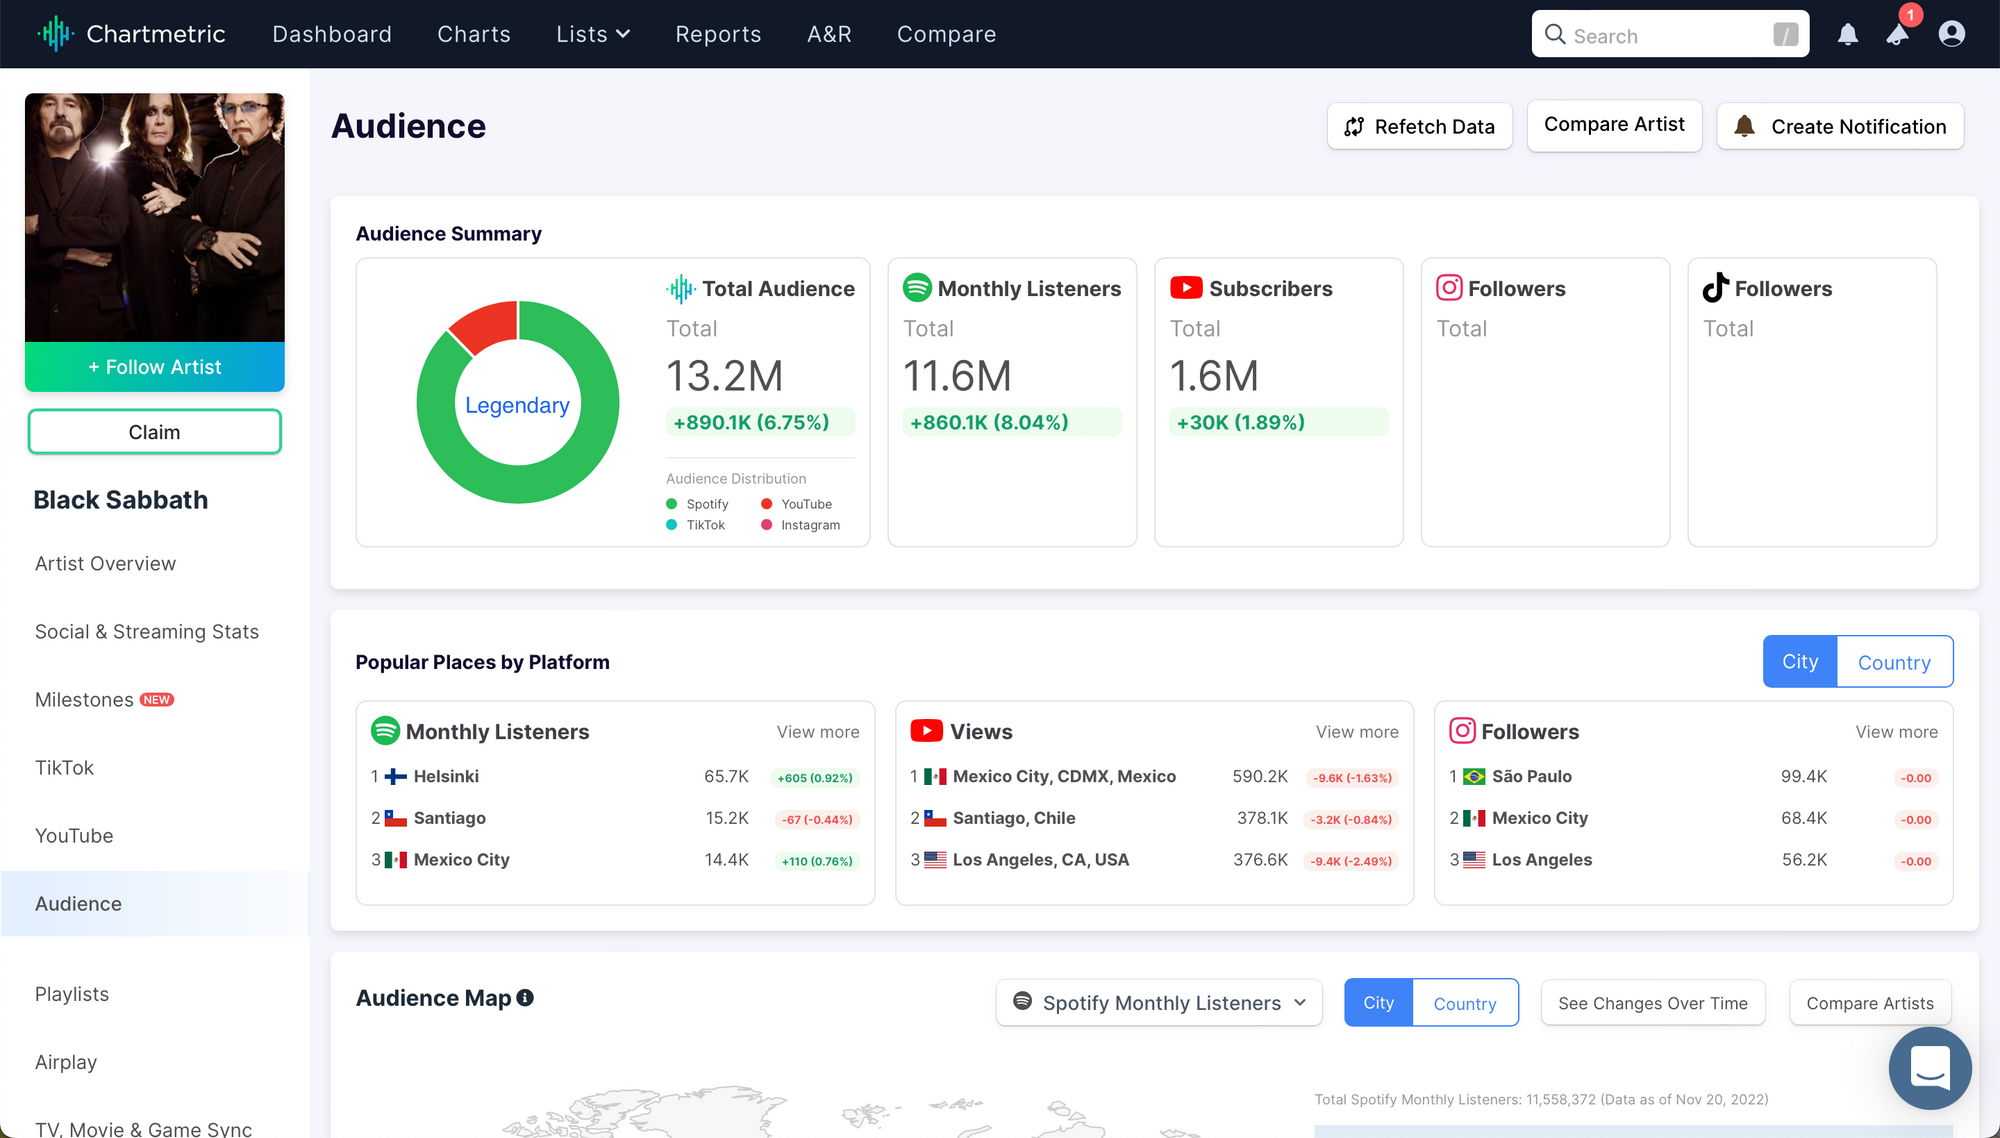This screenshot has width=2000, height=1138.
Task: Click the Compare Artist button
Action: [x=1614, y=125]
